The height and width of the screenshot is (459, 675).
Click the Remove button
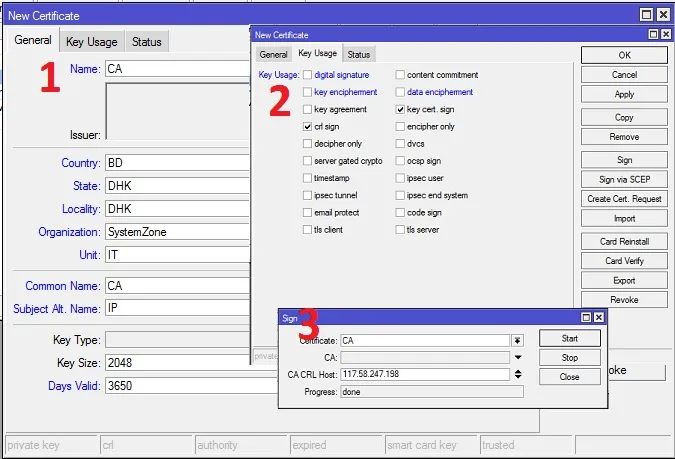point(624,137)
